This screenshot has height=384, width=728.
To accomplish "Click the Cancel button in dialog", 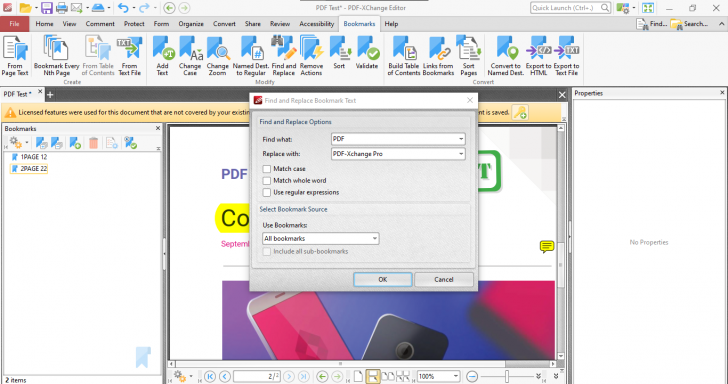I will 443,280.
